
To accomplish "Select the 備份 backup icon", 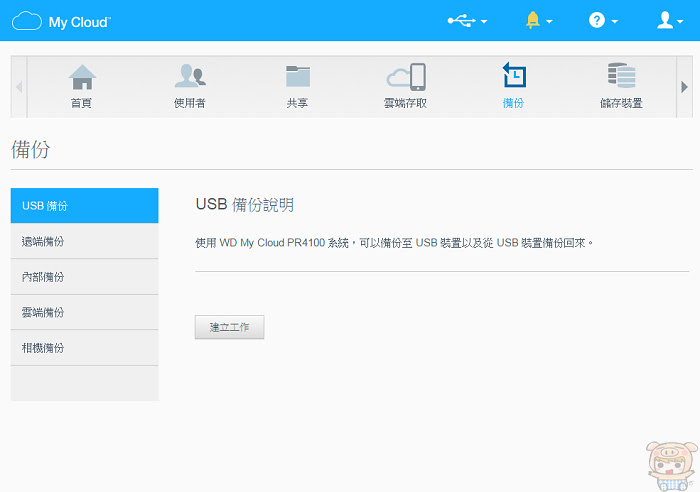I will (x=513, y=75).
